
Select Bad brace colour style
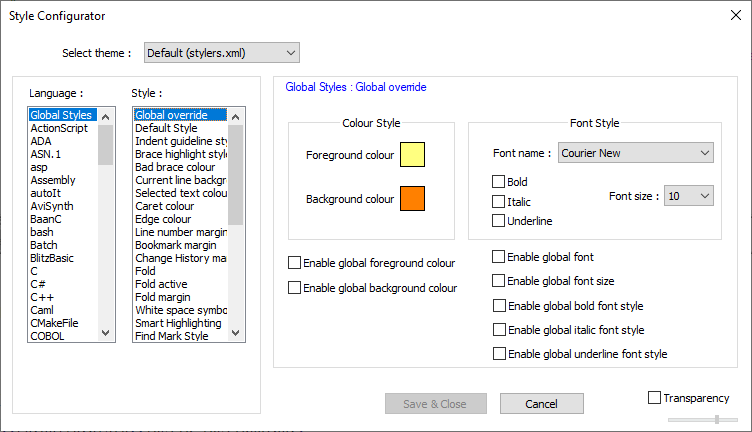point(180,167)
